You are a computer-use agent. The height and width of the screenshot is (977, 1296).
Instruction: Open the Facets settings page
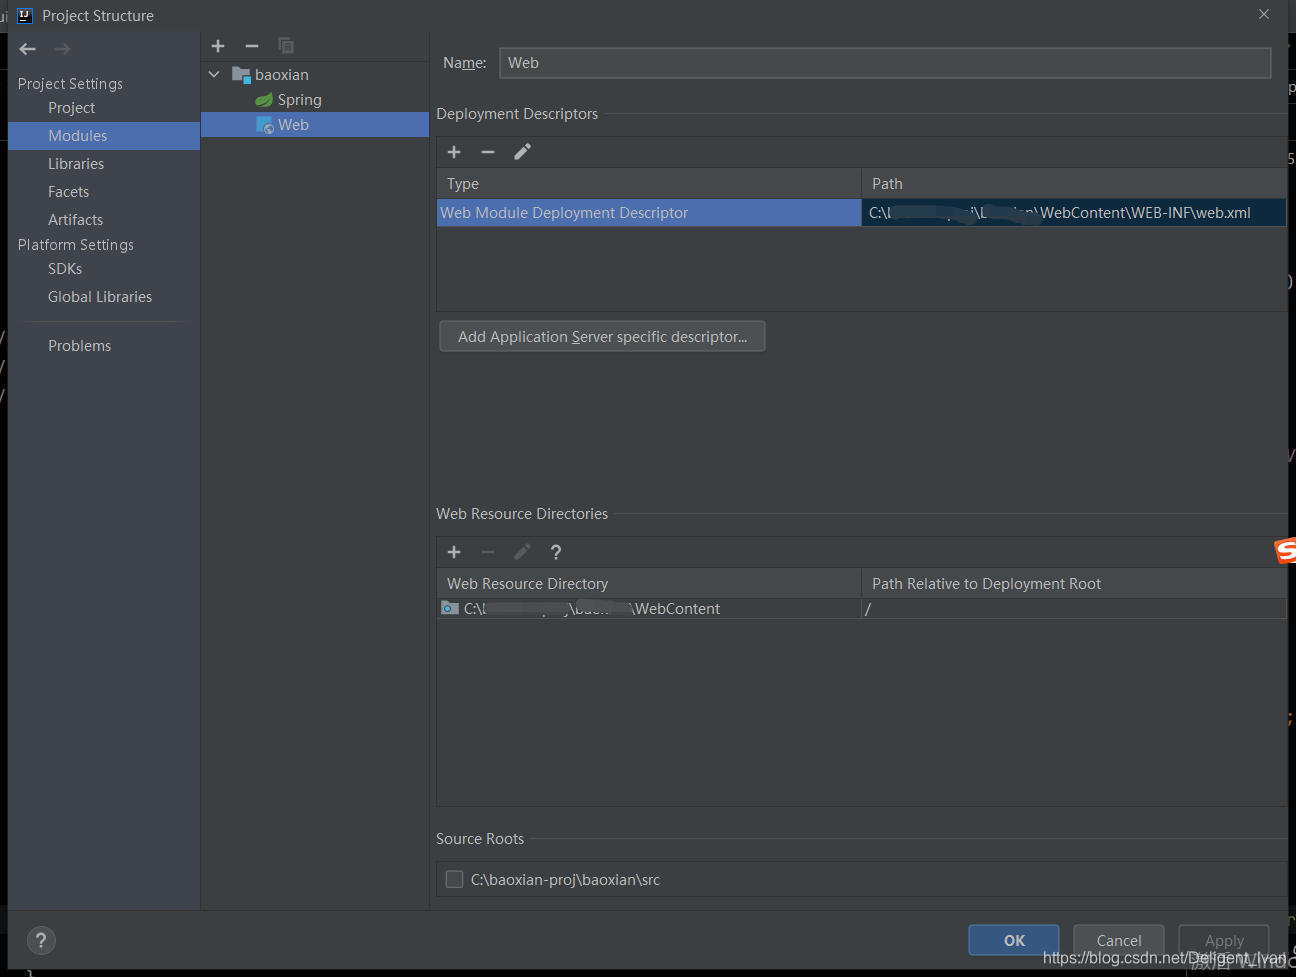[69, 192]
